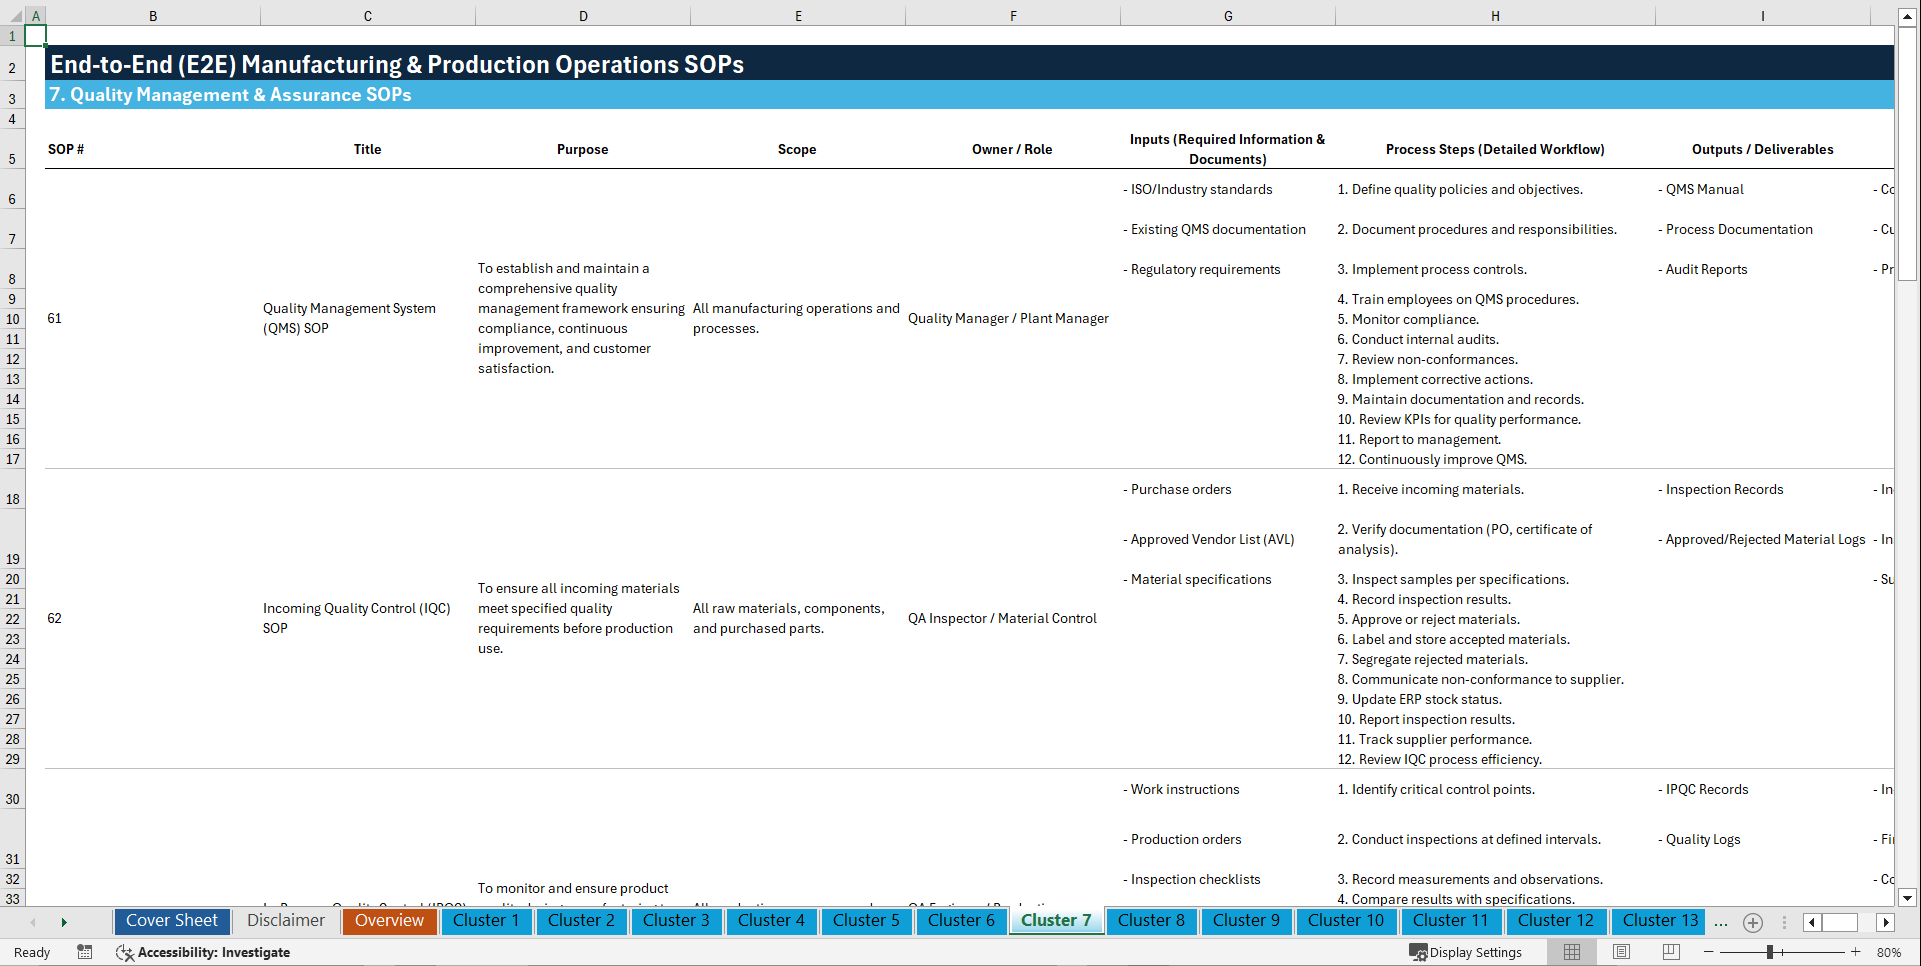Screen dimensions: 1921x966
Task: Select the entire column D header
Action: (x=583, y=16)
